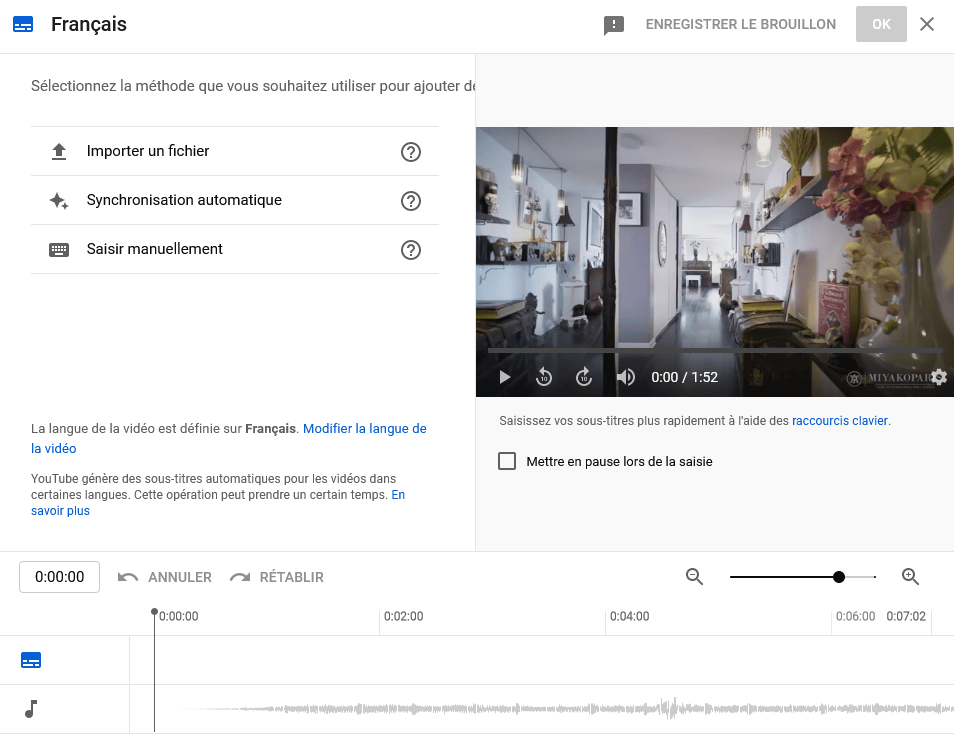This screenshot has height=736, width=954.
Task: Open the send feedback icon in the top bar
Action: click(x=614, y=23)
